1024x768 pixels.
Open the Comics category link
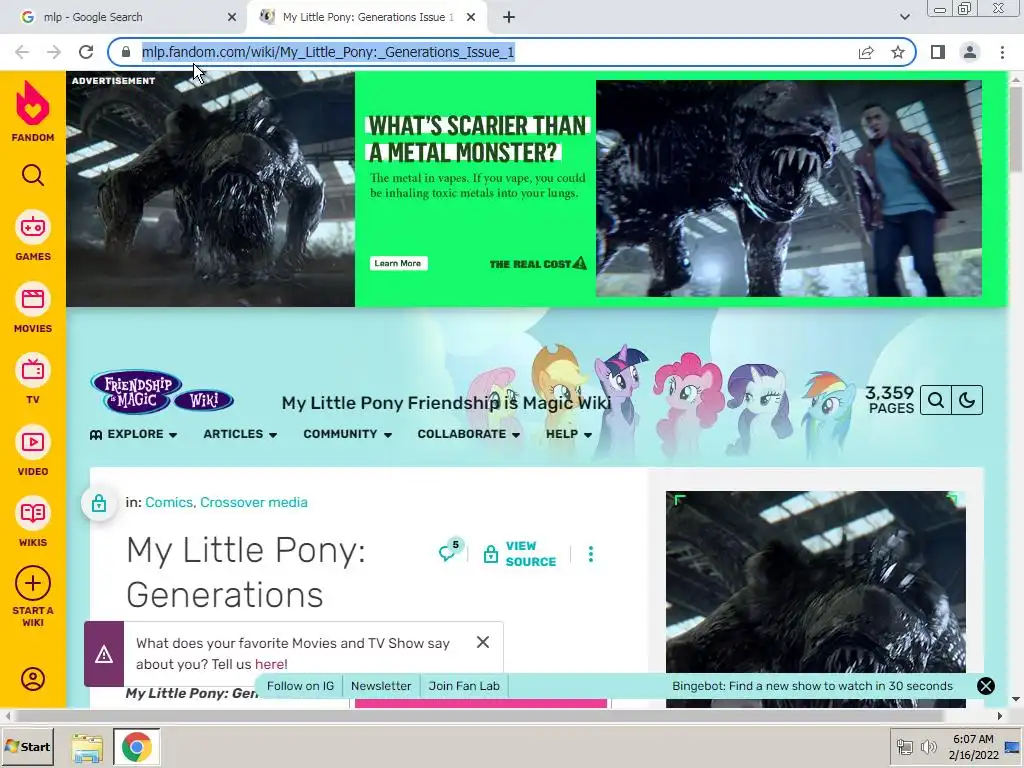coord(168,502)
